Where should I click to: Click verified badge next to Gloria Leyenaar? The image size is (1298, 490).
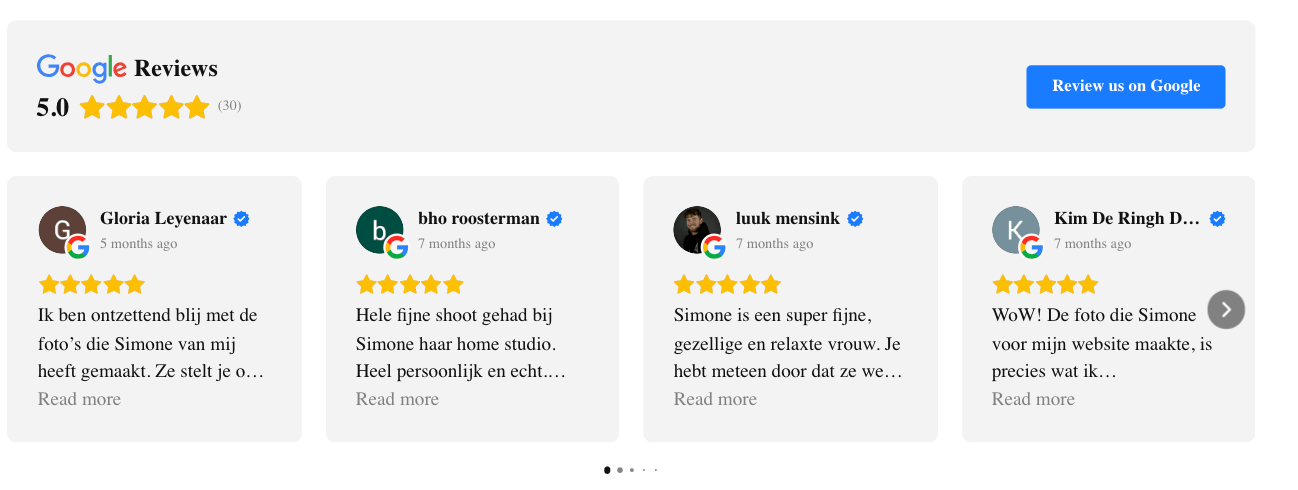(x=242, y=219)
